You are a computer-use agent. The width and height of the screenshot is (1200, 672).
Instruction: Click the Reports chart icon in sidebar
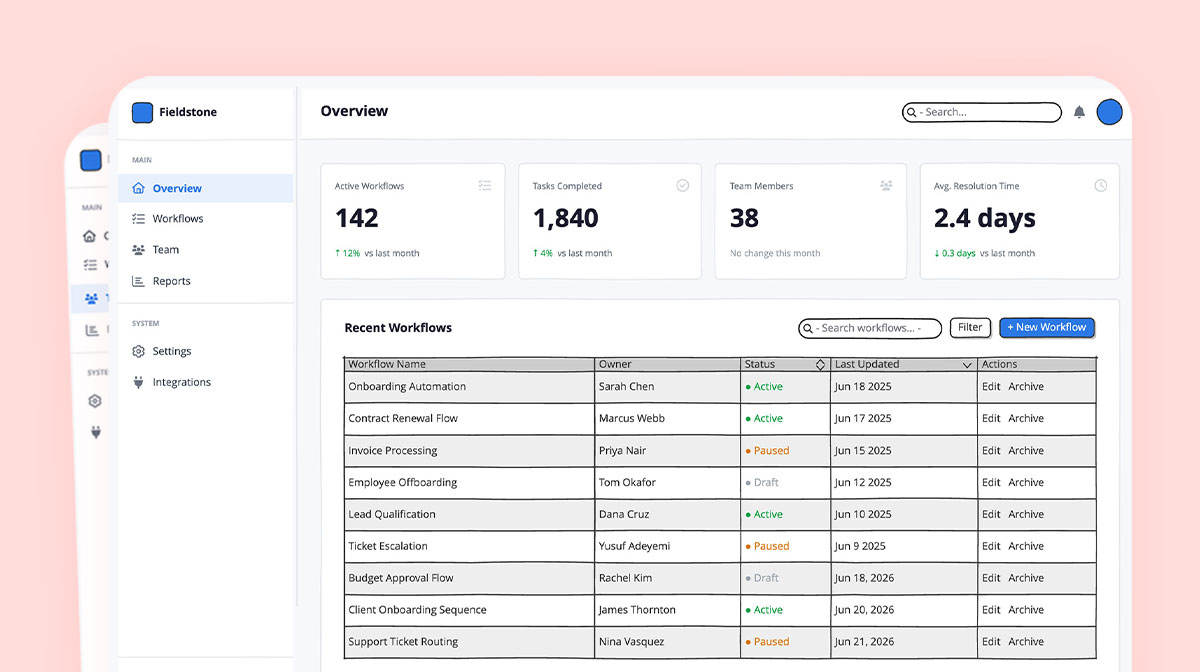coord(139,281)
